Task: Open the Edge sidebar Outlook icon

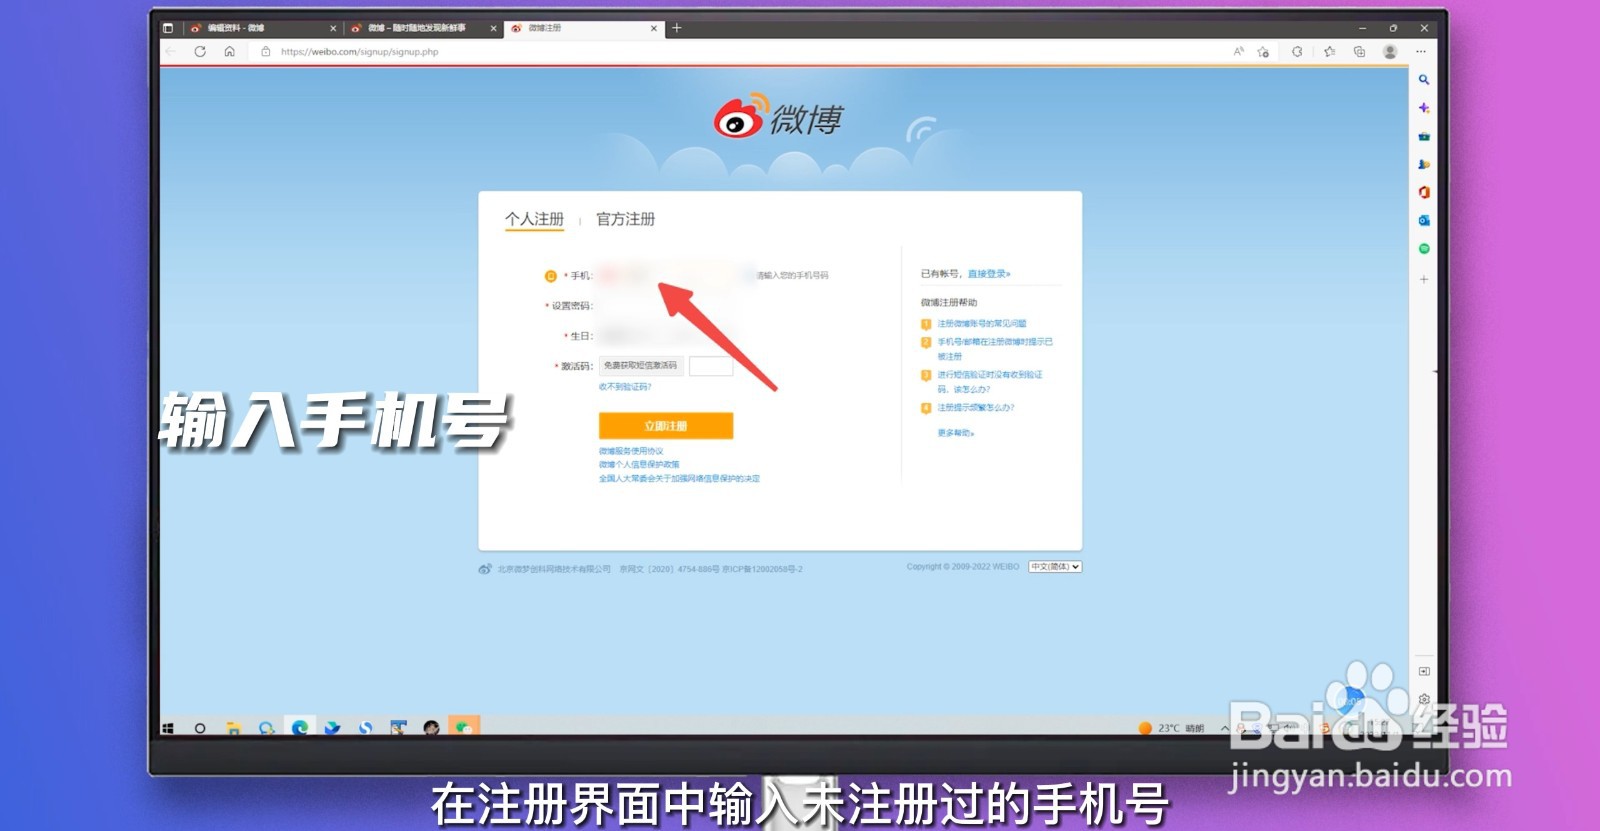Action: click(1424, 220)
